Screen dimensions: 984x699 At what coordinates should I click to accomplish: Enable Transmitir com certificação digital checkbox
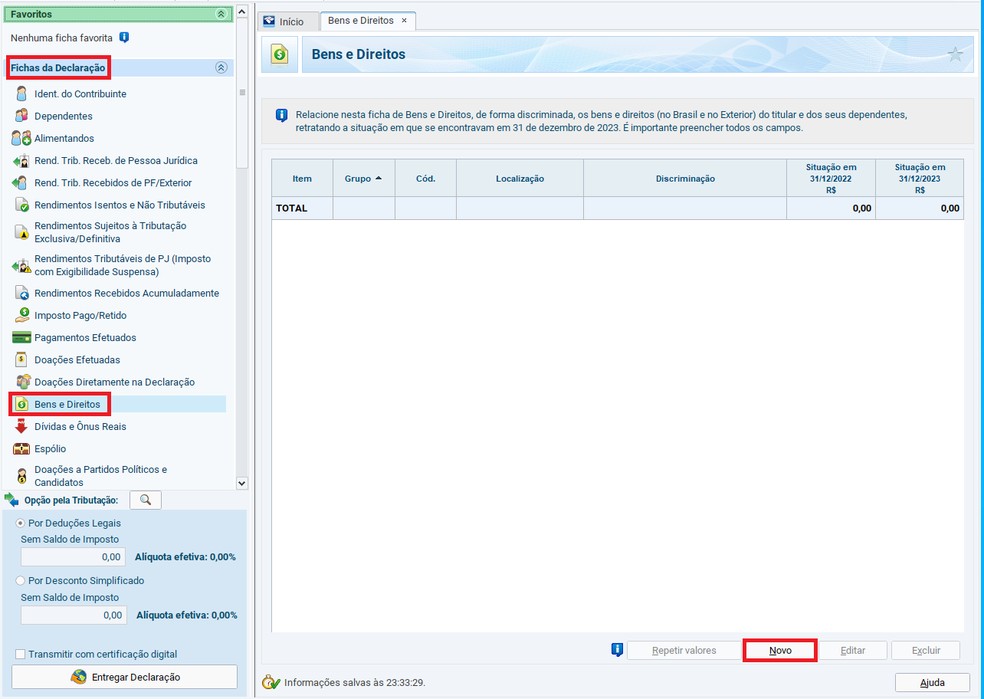(x=21, y=654)
